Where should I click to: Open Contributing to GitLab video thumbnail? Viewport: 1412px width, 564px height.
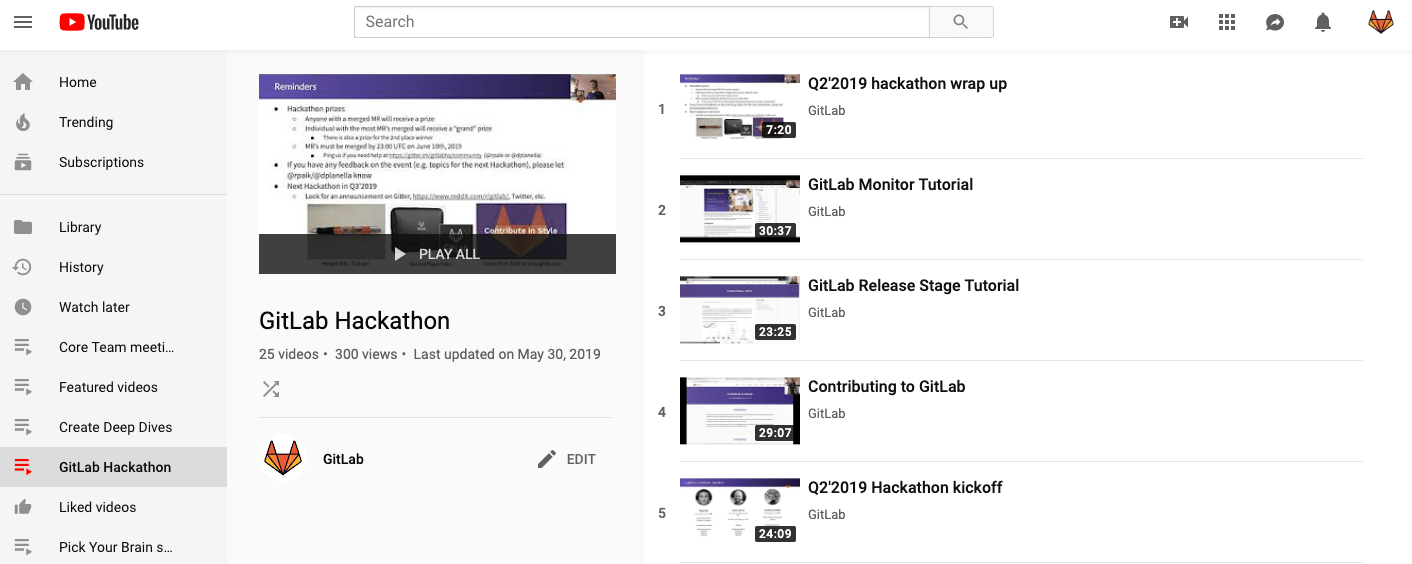pos(739,410)
